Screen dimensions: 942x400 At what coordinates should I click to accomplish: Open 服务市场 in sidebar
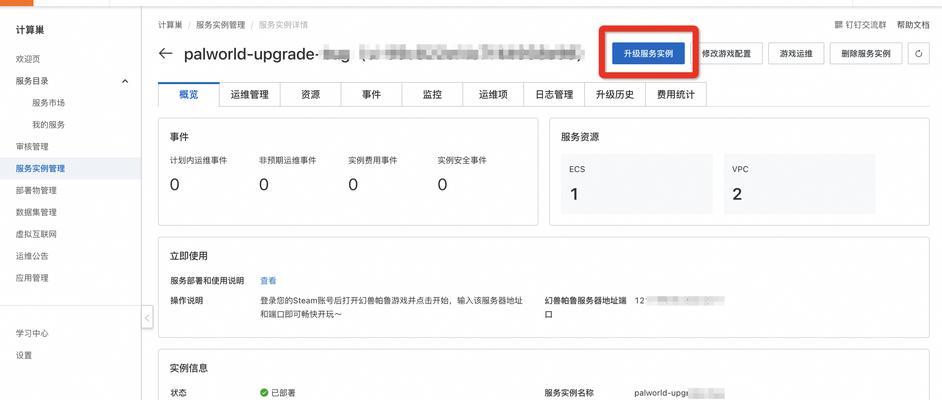point(48,103)
